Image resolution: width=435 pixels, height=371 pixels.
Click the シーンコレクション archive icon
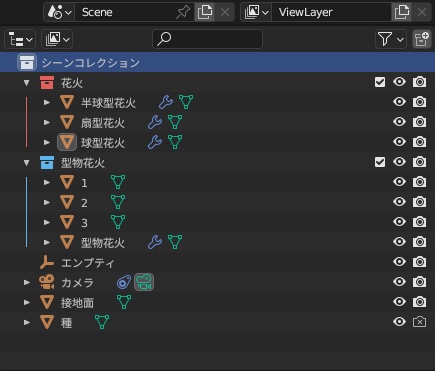[x=27, y=62]
